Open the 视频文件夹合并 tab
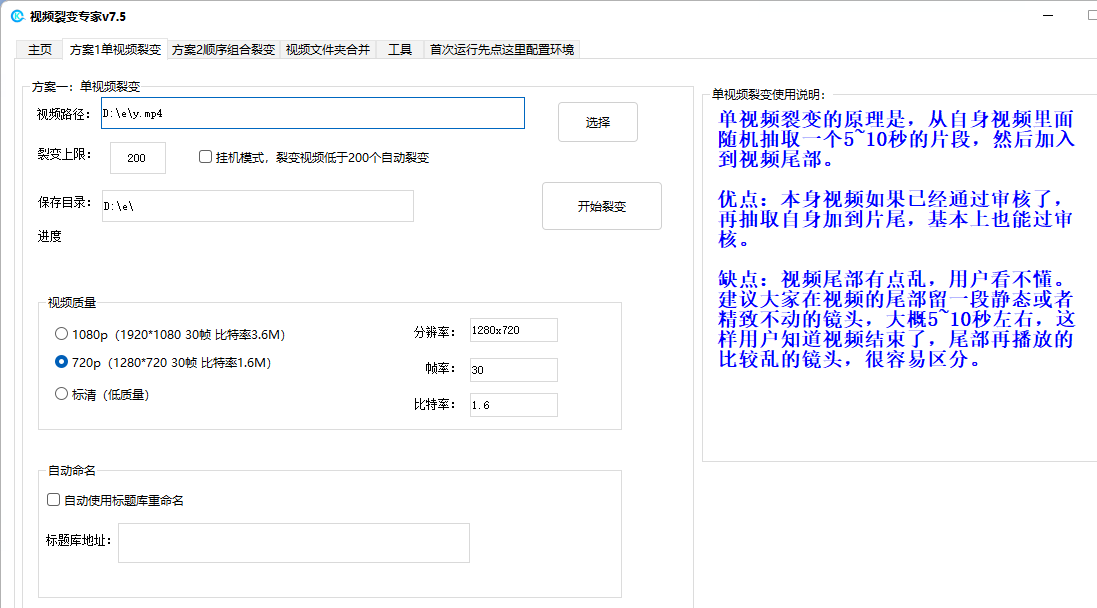 [x=327, y=49]
